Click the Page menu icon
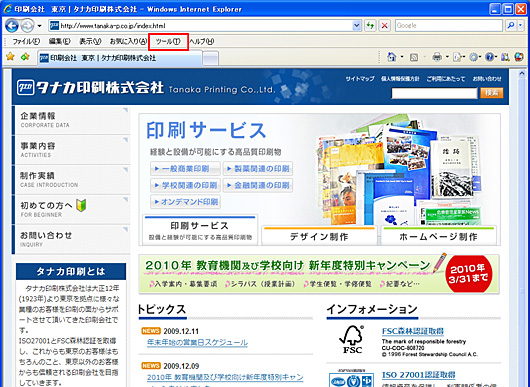The width and height of the screenshot is (530, 387). click(x=457, y=57)
